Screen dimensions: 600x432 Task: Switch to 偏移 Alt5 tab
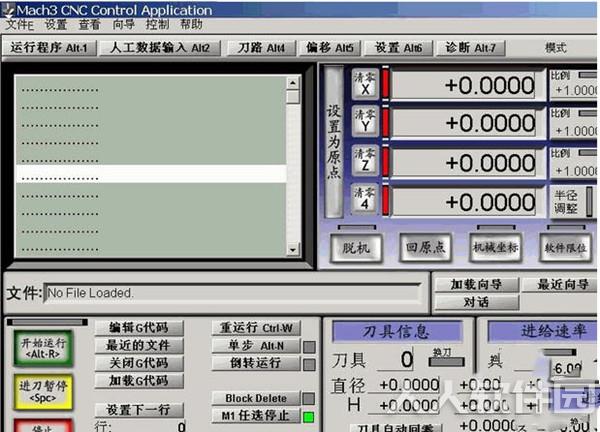tap(330, 48)
